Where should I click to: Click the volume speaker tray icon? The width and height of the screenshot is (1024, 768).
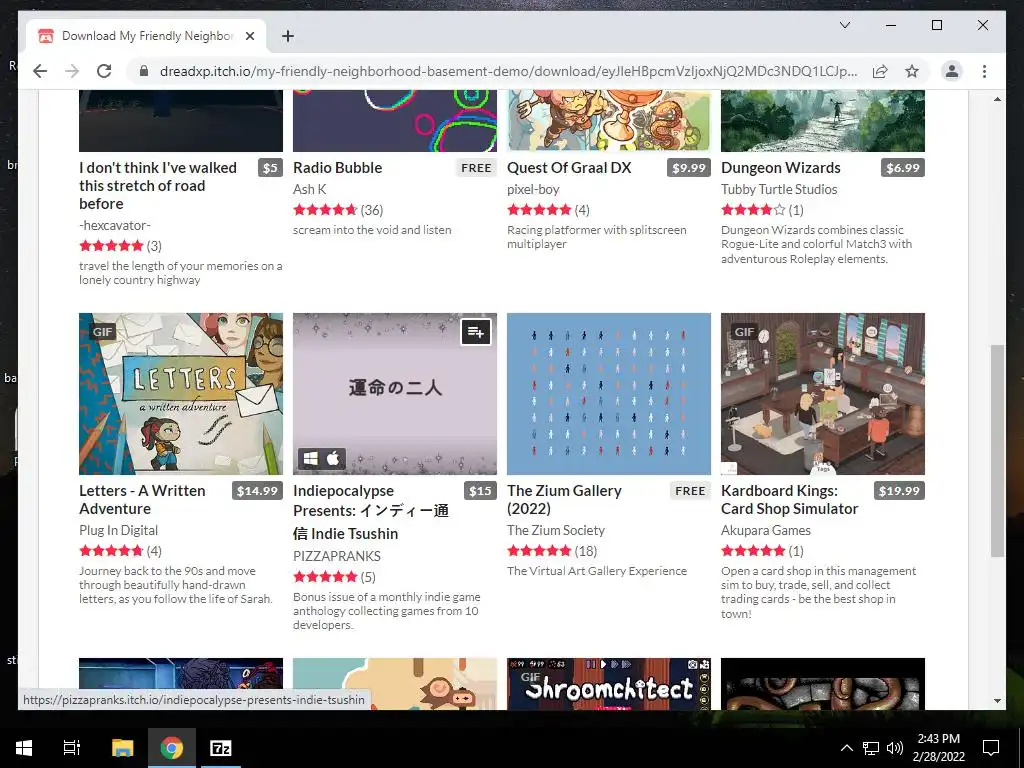pos(895,748)
